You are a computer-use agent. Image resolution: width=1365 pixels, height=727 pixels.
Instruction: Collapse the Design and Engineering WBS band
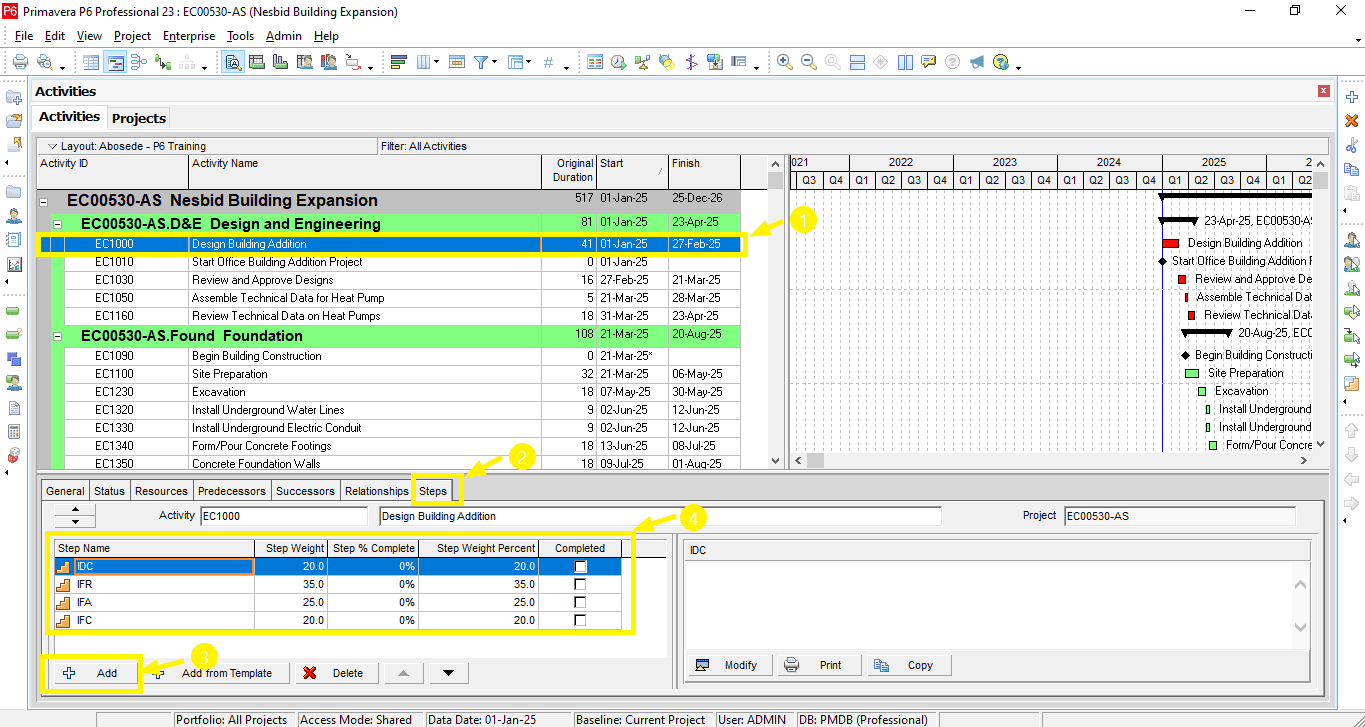(x=57, y=224)
